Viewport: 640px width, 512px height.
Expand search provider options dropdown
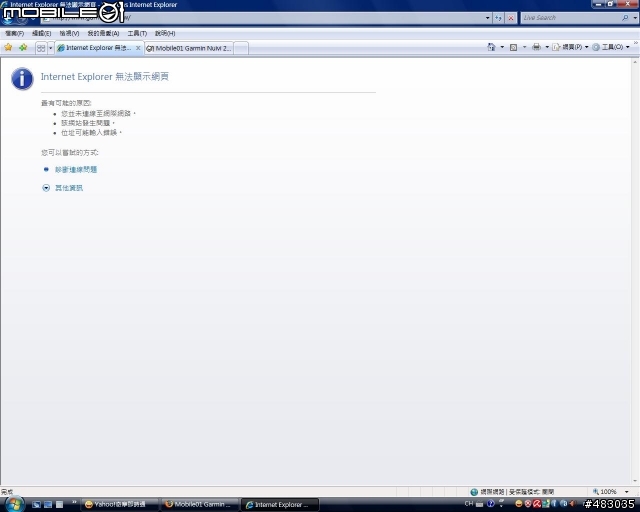click(635, 18)
